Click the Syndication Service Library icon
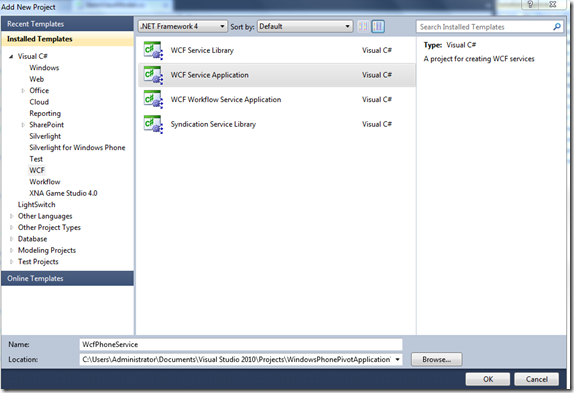Viewport: 574px width, 393px height. point(153,124)
